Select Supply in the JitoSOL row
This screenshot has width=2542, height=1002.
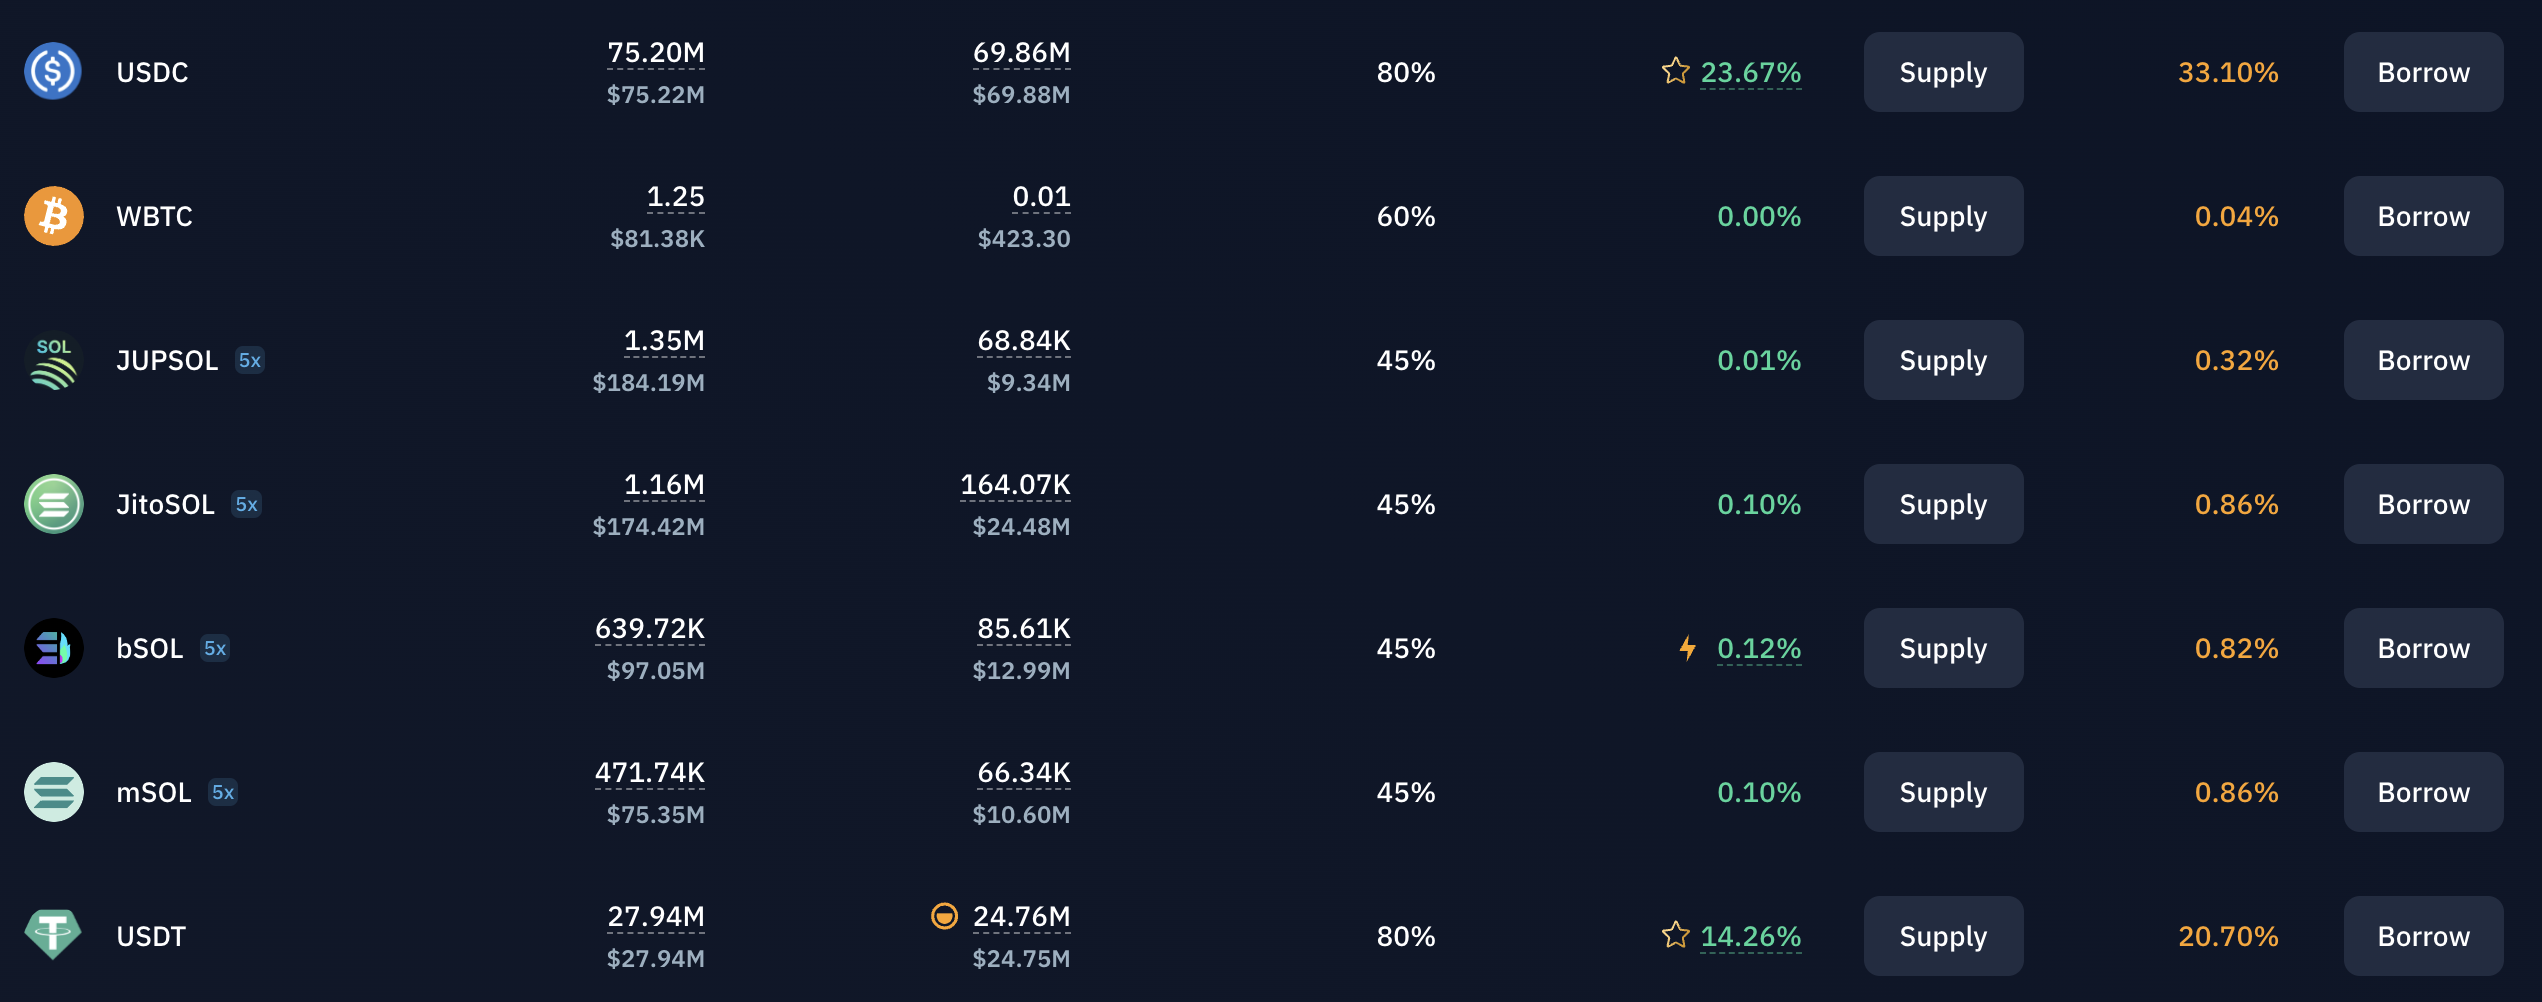click(1943, 504)
